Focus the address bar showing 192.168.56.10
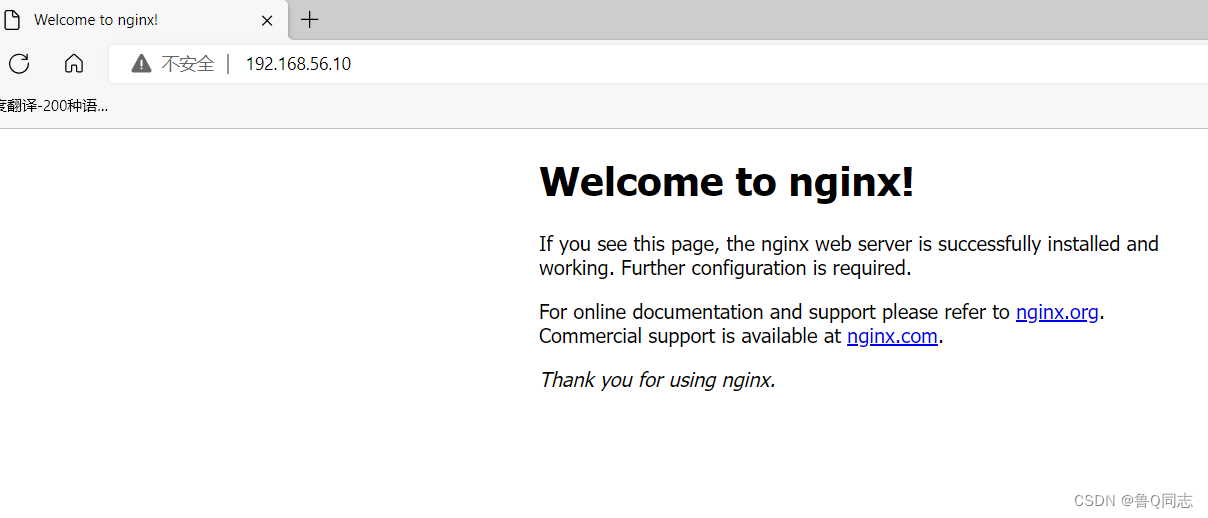The width and height of the screenshot is (1208, 518). point(660,64)
